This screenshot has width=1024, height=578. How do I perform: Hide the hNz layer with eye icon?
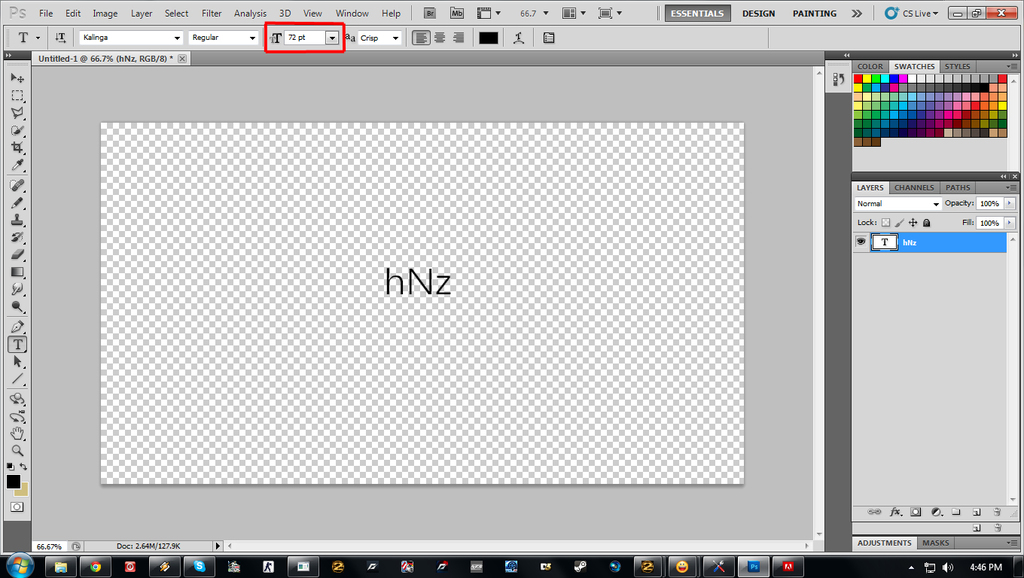(860, 242)
